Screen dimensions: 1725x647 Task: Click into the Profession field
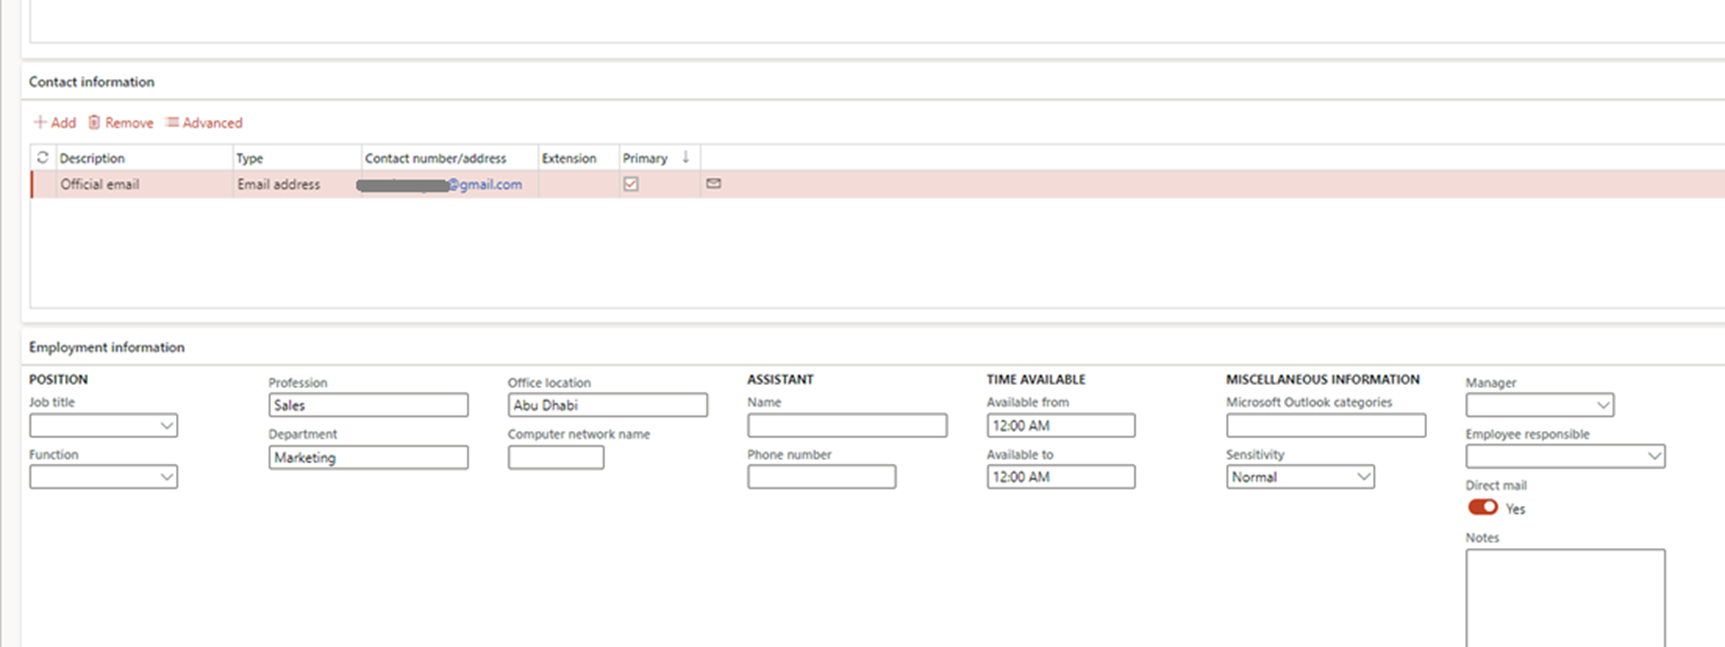point(368,406)
